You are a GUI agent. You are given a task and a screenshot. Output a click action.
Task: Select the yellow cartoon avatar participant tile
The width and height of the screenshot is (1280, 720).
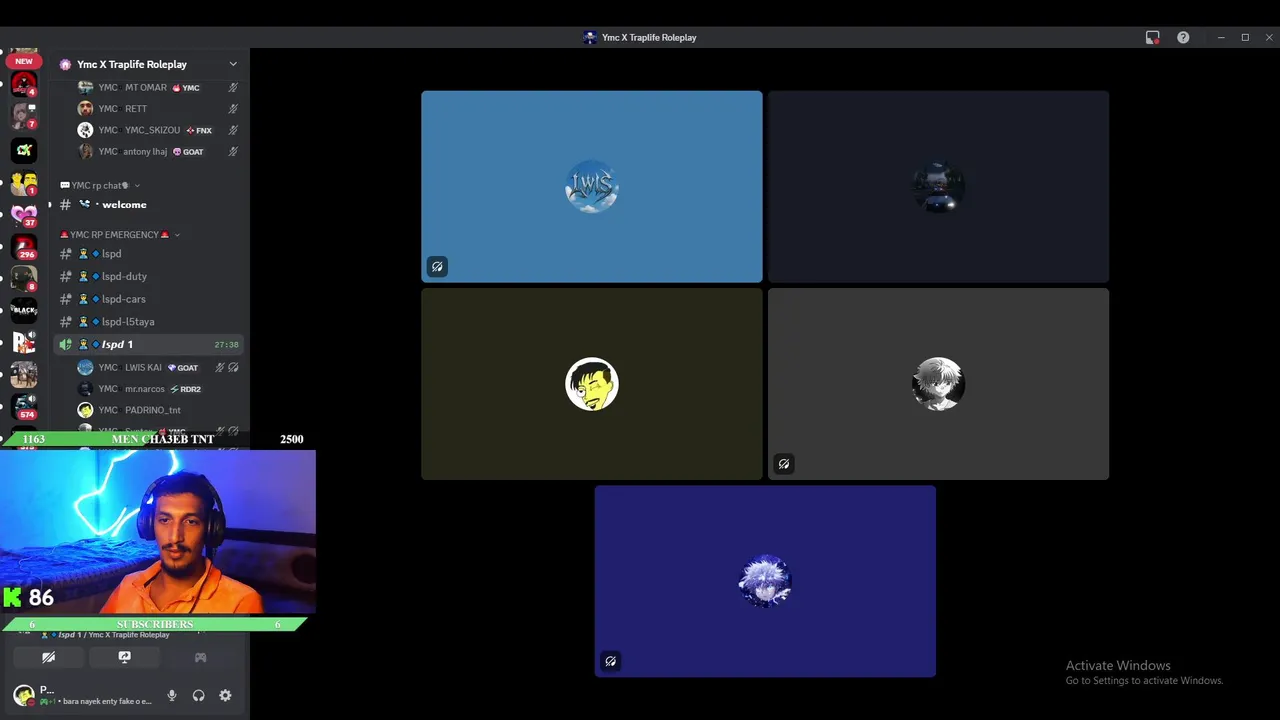click(x=592, y=384)
